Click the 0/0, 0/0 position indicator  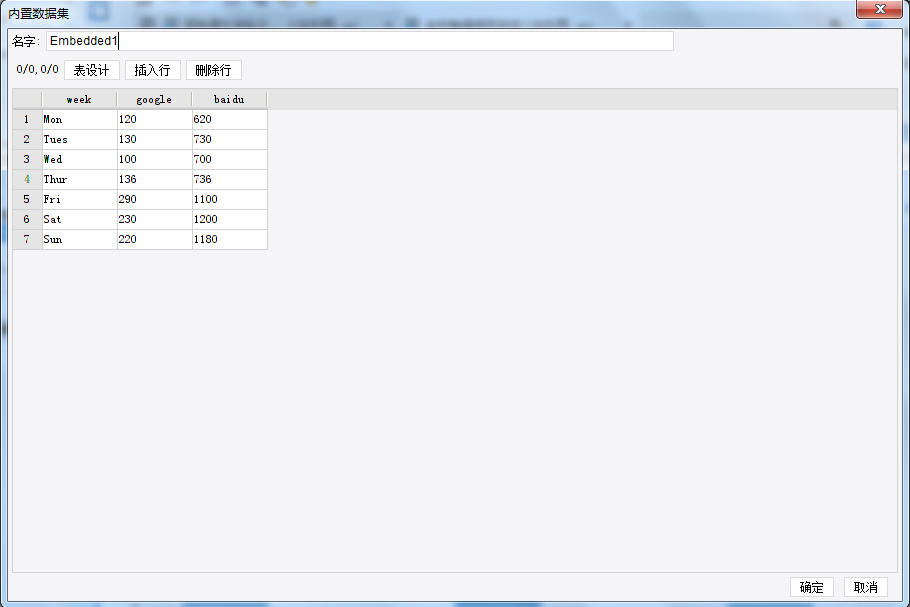pyautogui.click(x=38, y=70)
